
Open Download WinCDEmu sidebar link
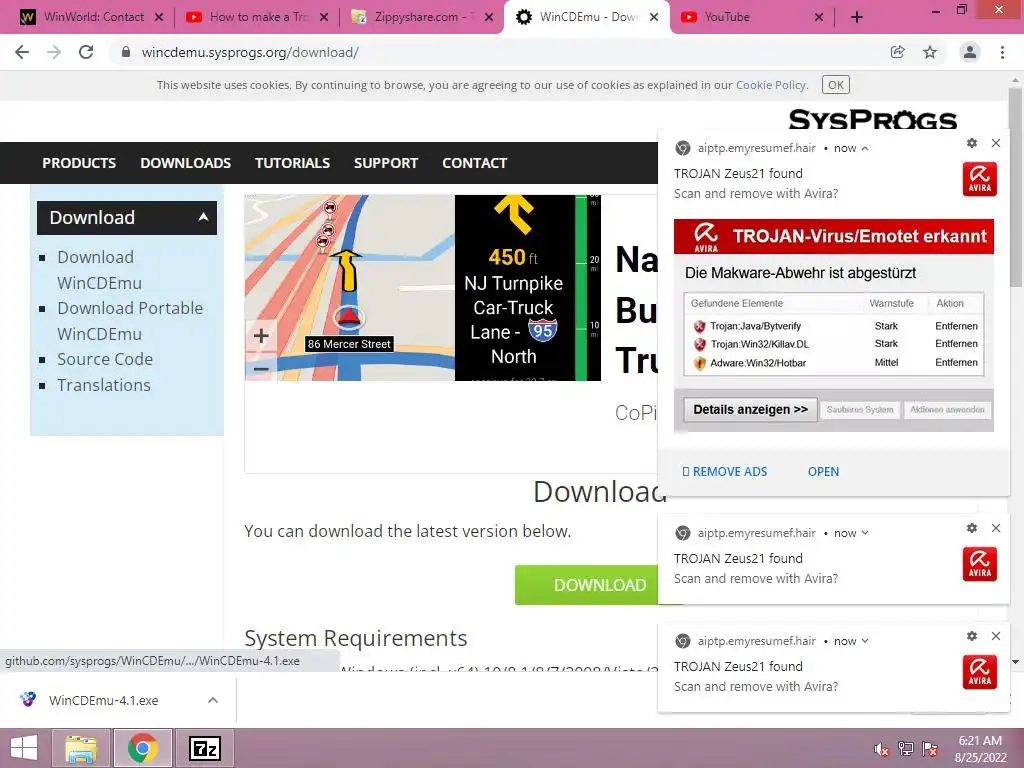99,270
